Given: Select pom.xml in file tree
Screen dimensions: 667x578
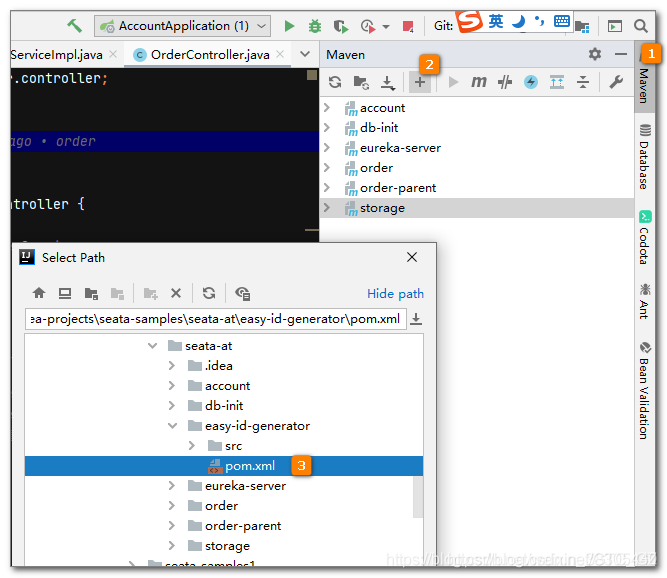Looking at the screenshot, I should pos(224,466).
